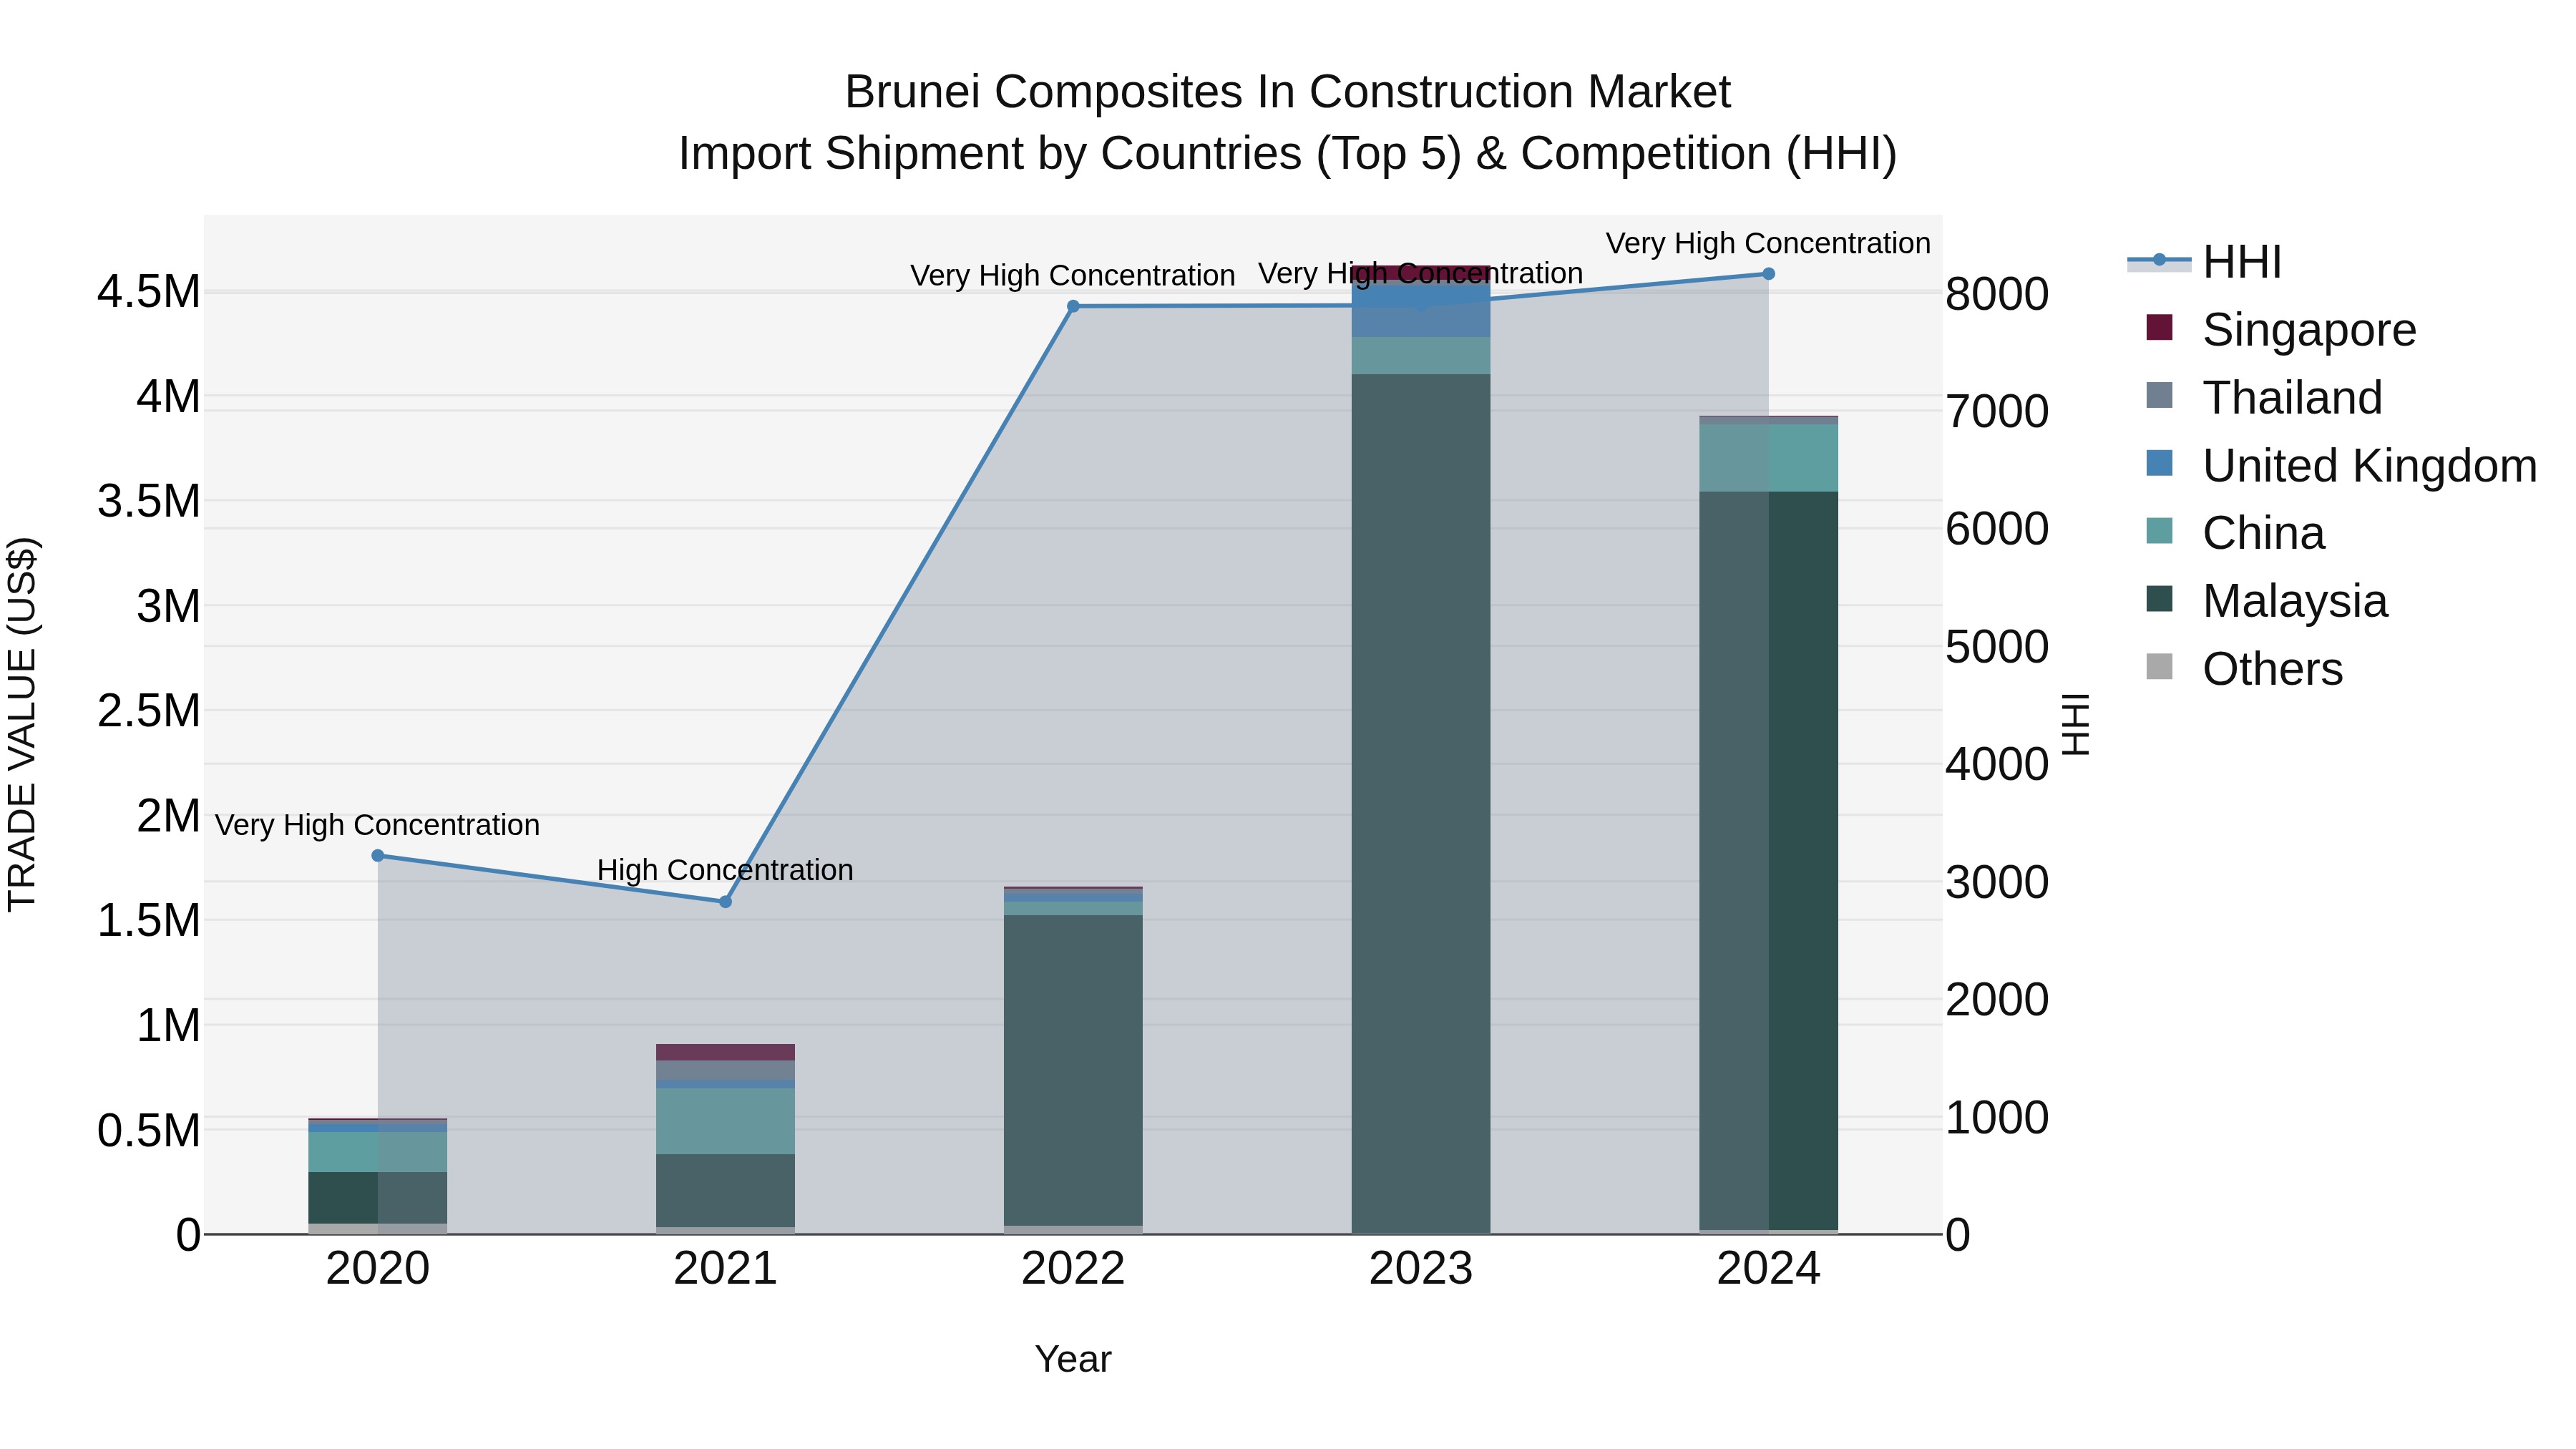2576x1449 pixels.
Task: Click the Others gray color swatch
Action: click(x=2159, y=666)
